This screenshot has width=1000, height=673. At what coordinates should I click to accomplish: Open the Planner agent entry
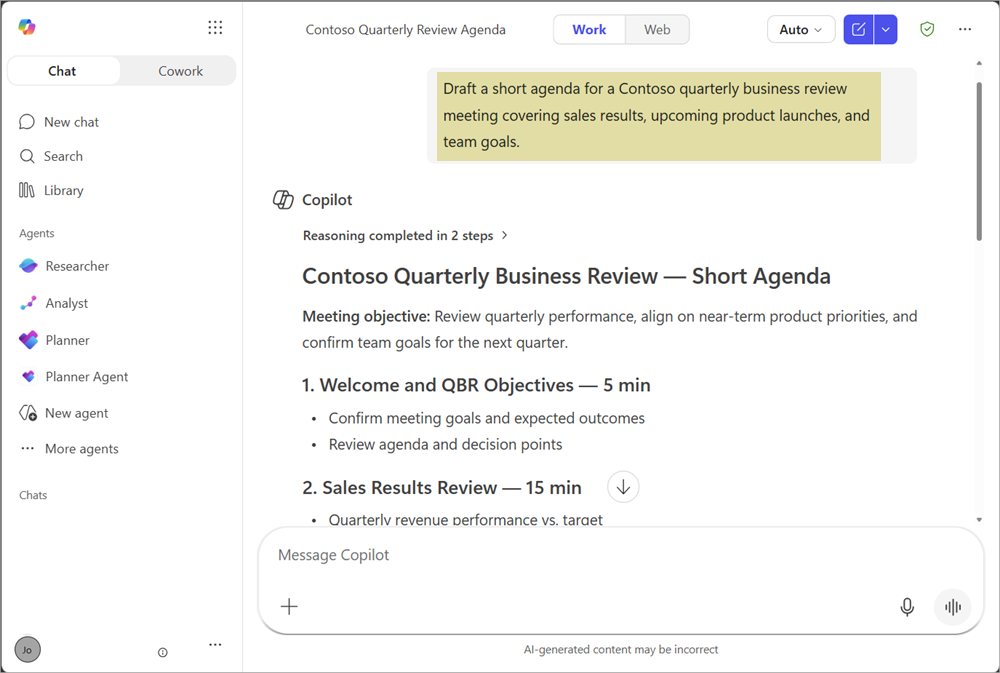click(x=55, y=340)
